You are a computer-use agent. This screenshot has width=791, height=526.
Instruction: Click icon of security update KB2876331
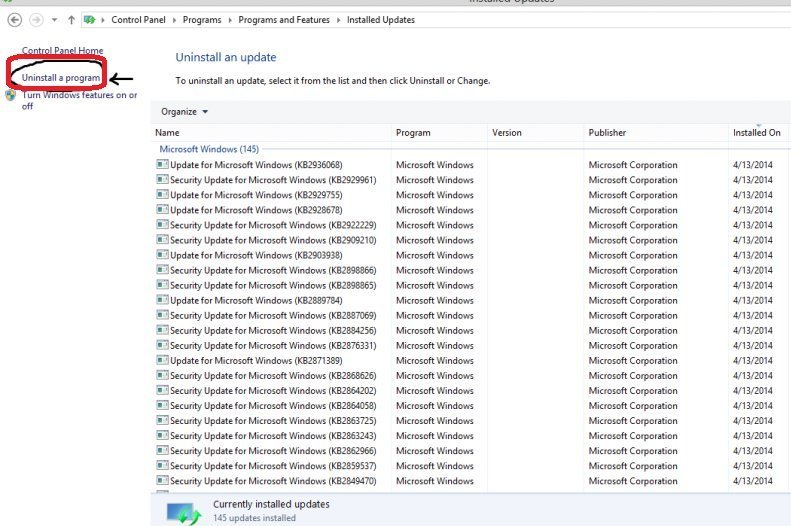click(x=162, y=345)
